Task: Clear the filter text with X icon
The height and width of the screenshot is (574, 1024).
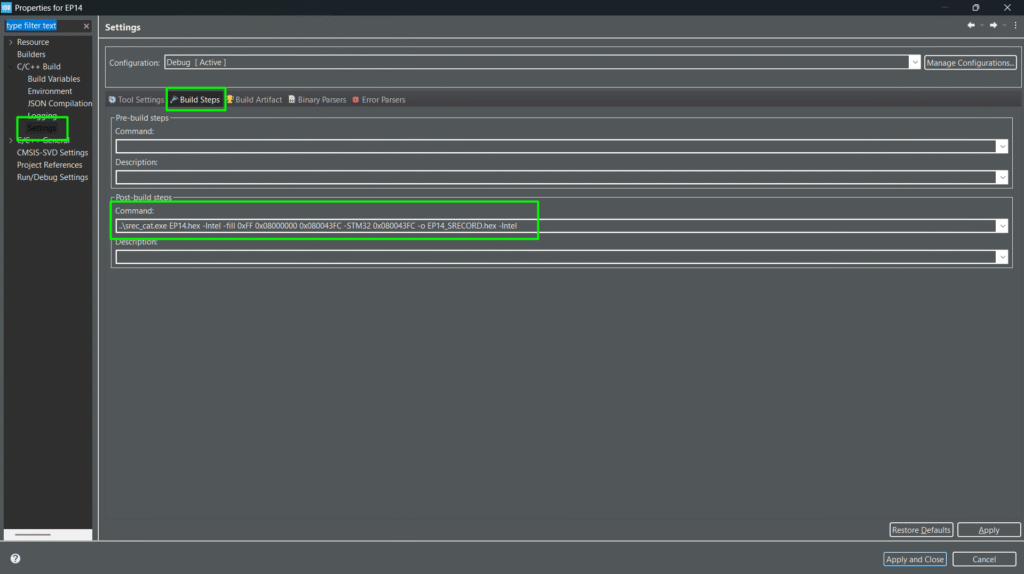Action: pos(86,26)
